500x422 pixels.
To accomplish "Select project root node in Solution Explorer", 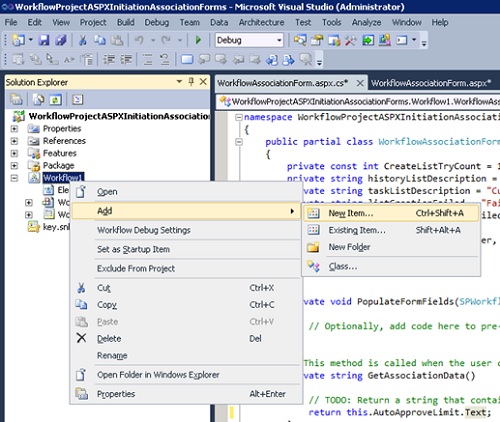I will 119,116.
